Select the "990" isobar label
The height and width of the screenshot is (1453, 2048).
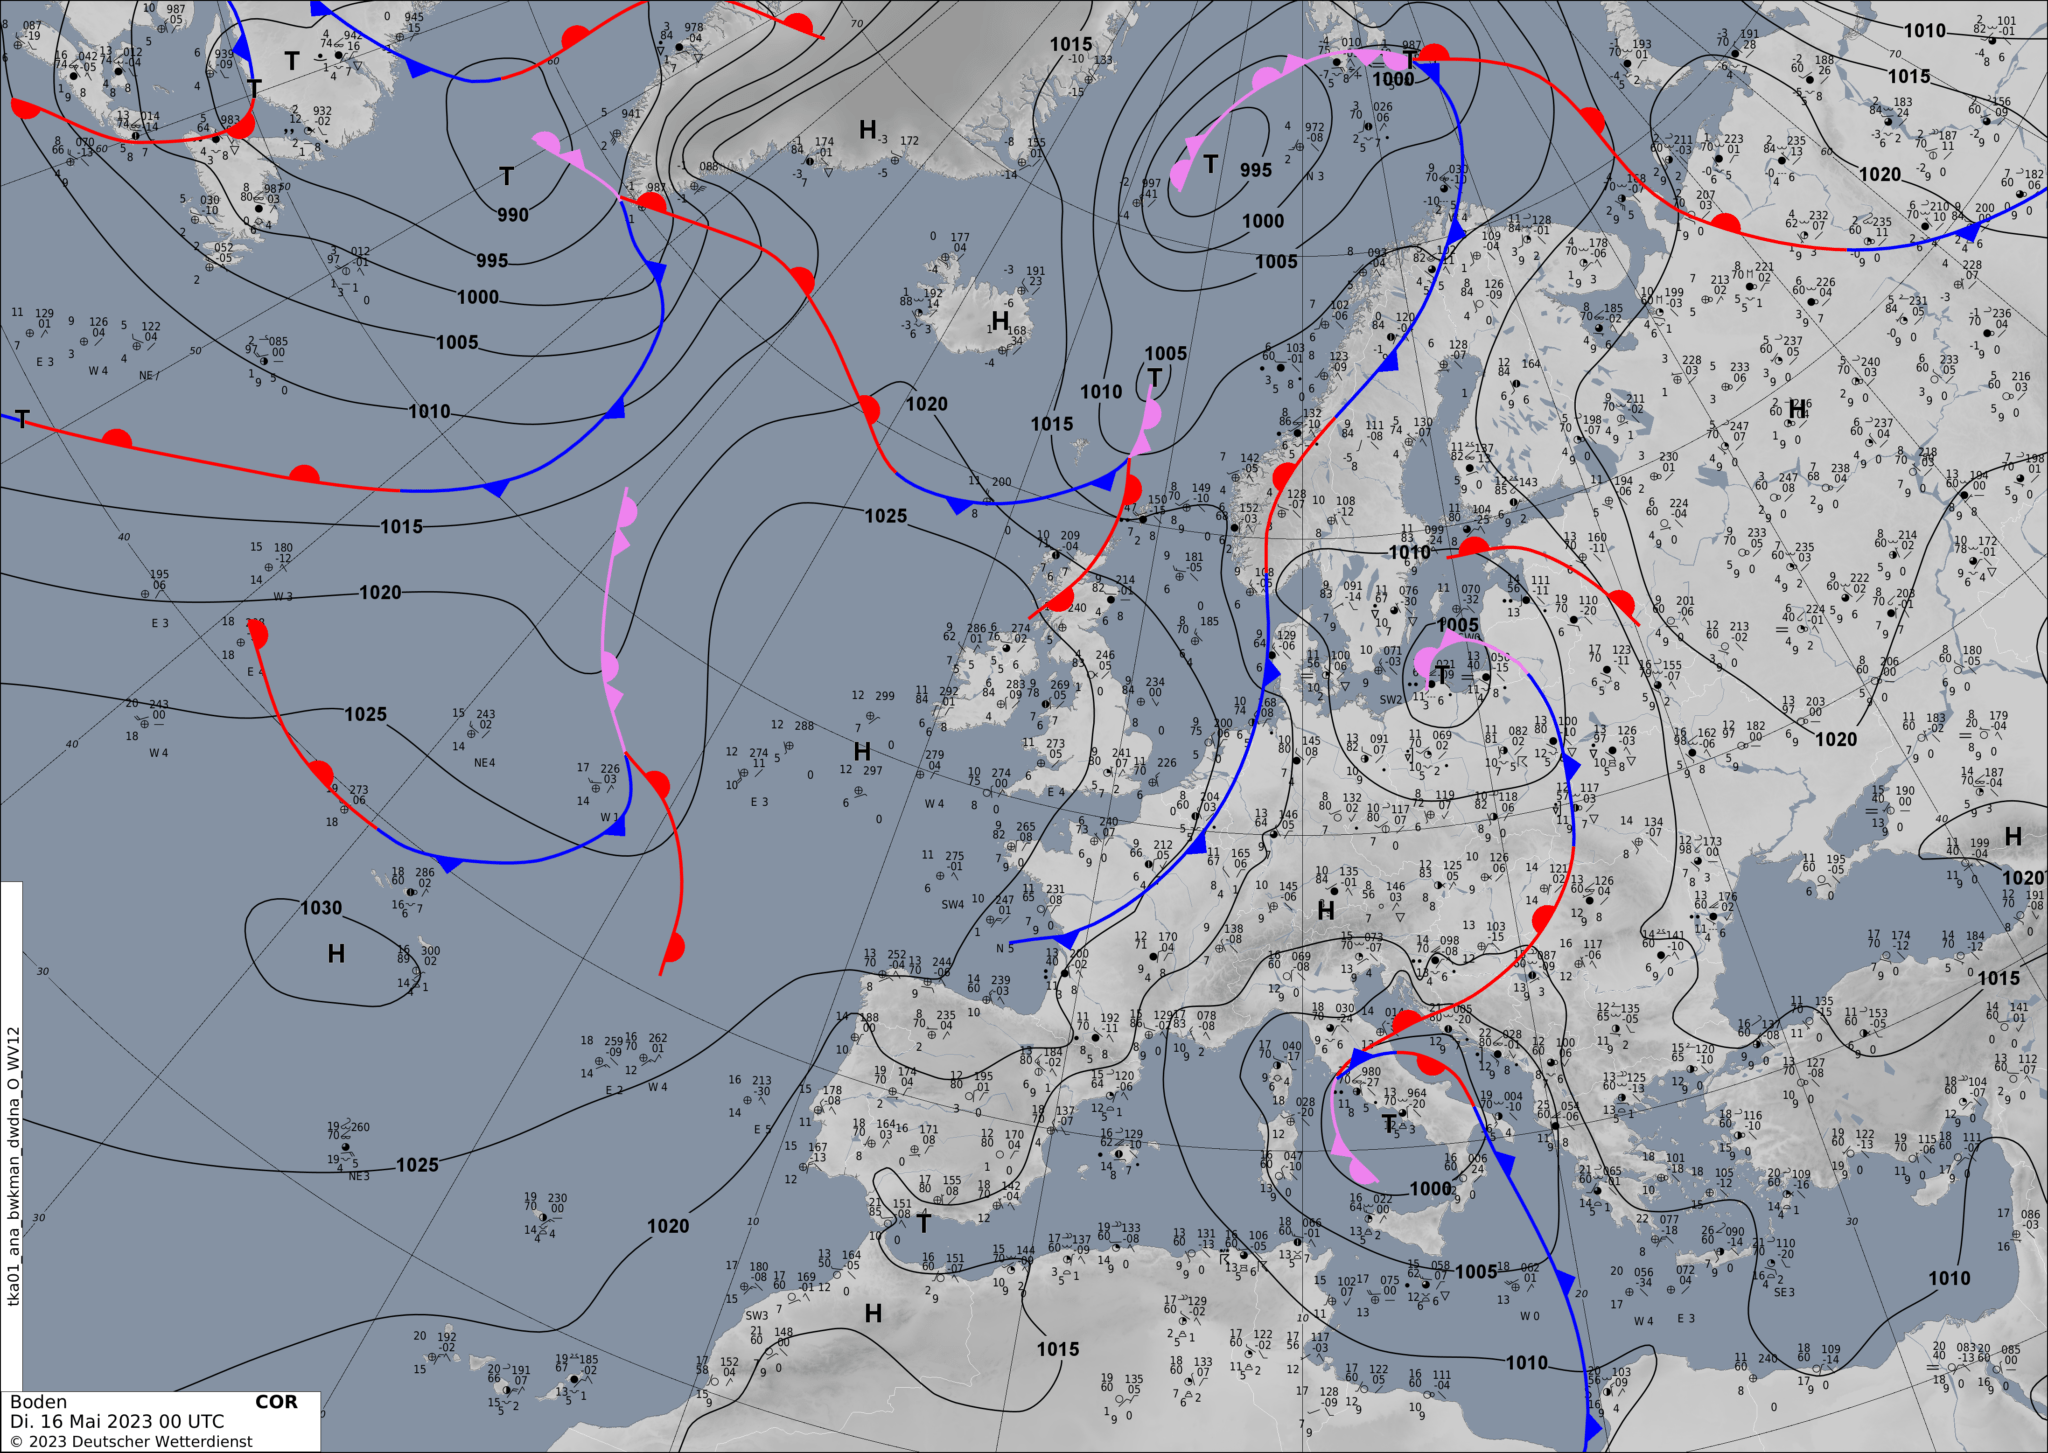(513, 215)
